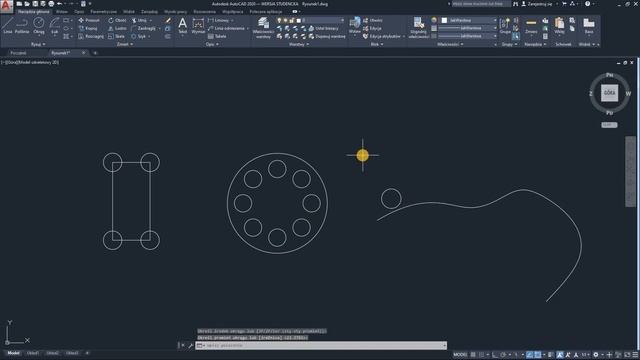This screenshot has width=640, height=360.
Task: Select the Polilinia (polyline) tool
Action: click(22, 25)
